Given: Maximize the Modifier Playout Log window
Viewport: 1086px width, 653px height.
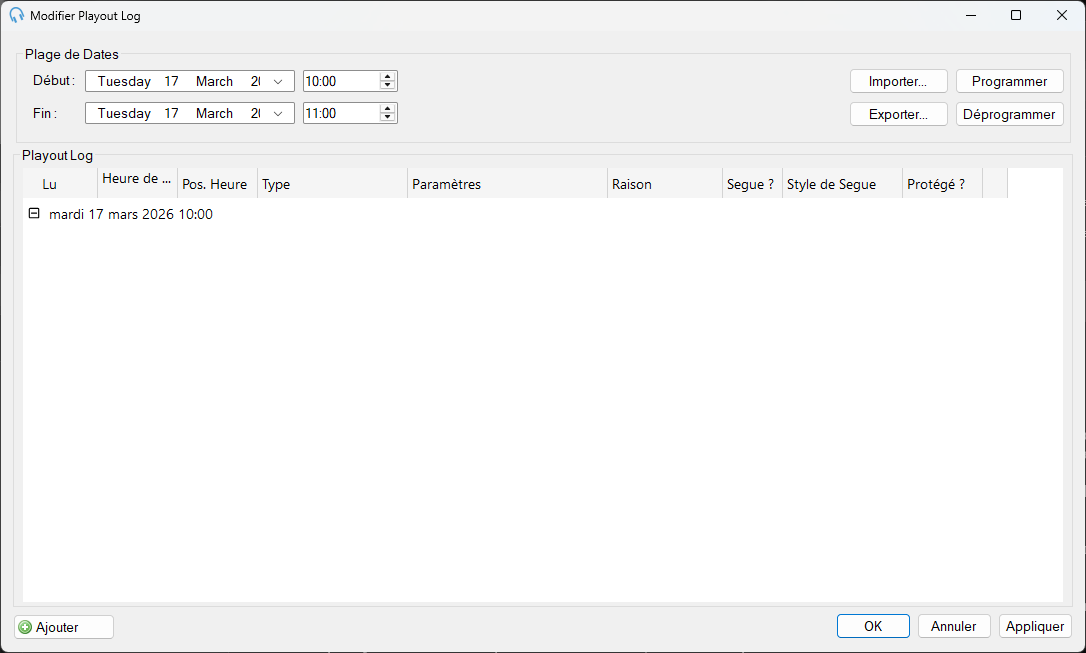Looking at the screenshot, I should click(x=1016, y=15).
